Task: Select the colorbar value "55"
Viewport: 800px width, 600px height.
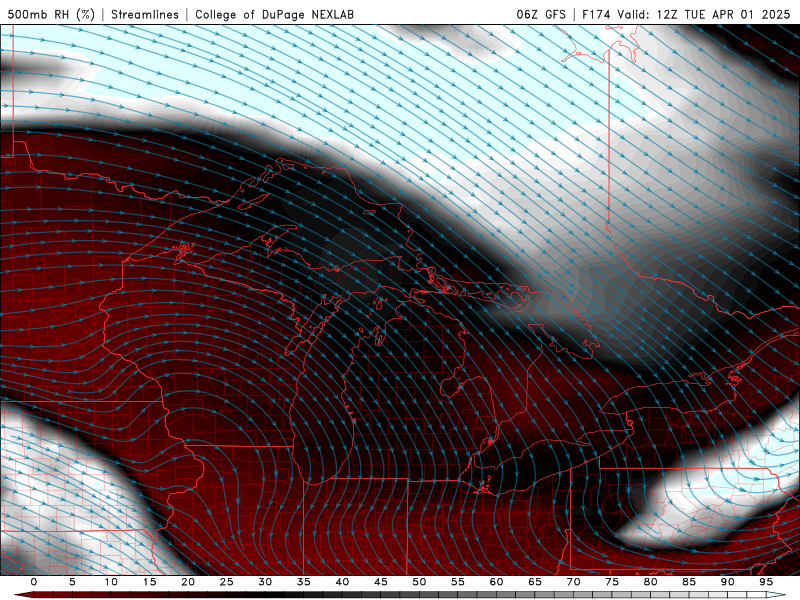Action: pos(458,582)
